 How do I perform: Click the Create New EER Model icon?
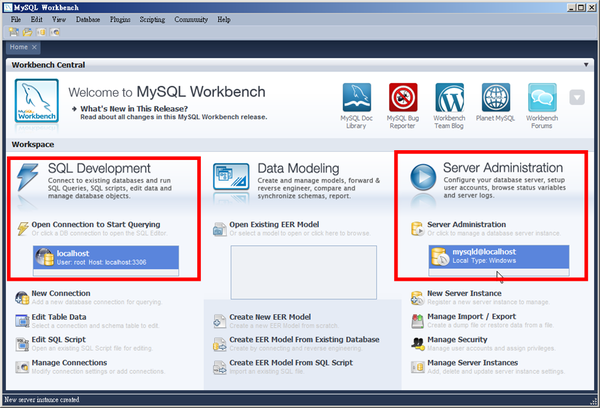[x=220, y=321]
